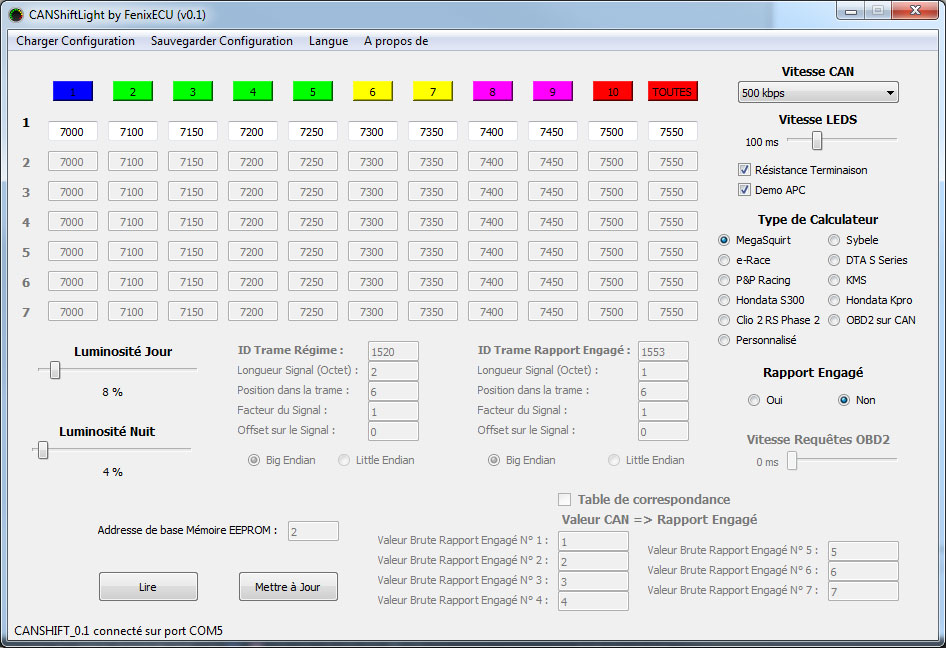Image resolution: width=946 pixels, height=648 pixels.
Task: Click the magenta LED 8 color box
Action: 492,91
